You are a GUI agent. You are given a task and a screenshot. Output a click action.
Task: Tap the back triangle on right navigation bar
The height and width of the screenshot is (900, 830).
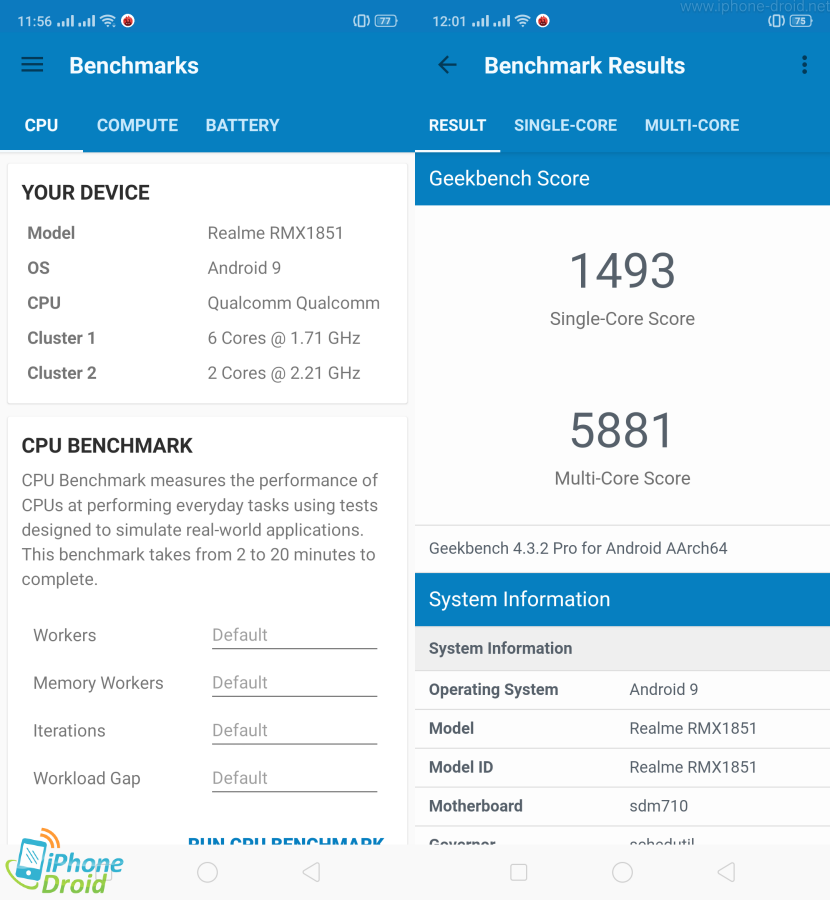pyautogui.click(x=726, y=872)
